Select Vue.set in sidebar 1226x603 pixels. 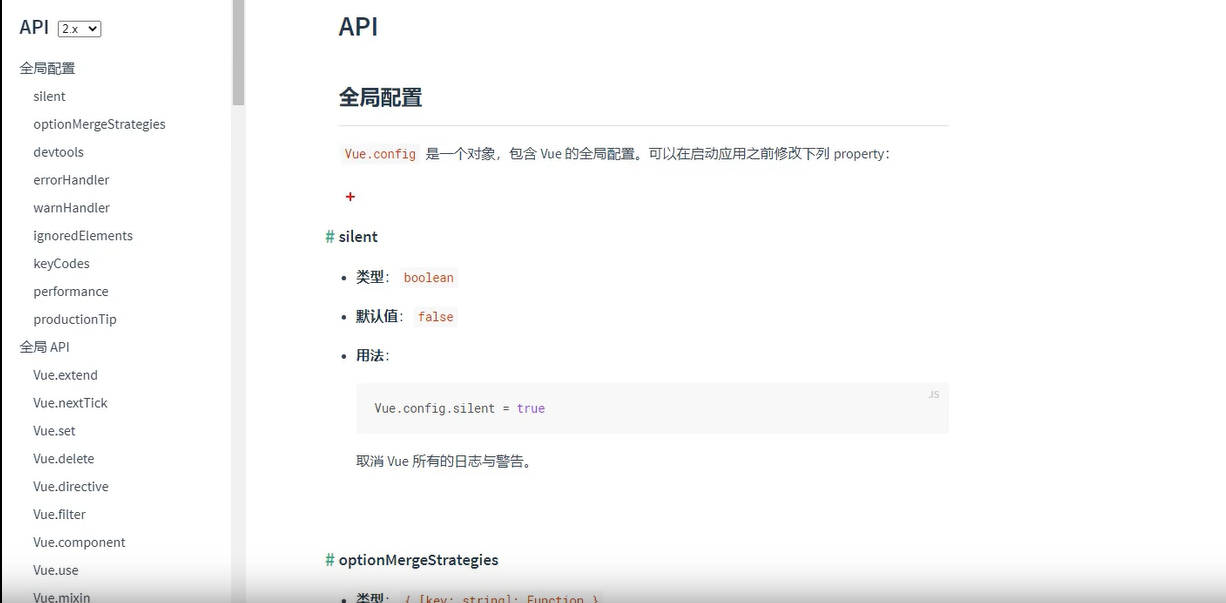(x=54, y=431)
